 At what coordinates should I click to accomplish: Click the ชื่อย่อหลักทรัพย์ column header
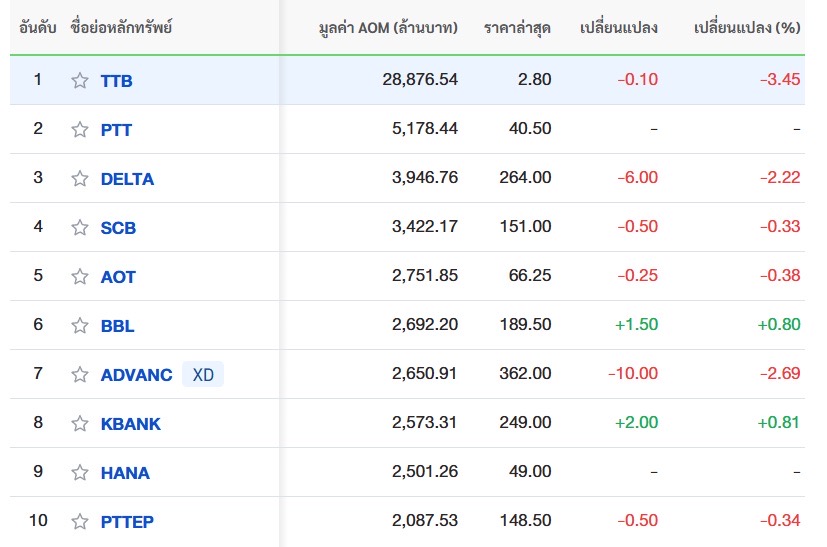click(x=121, y=27)
